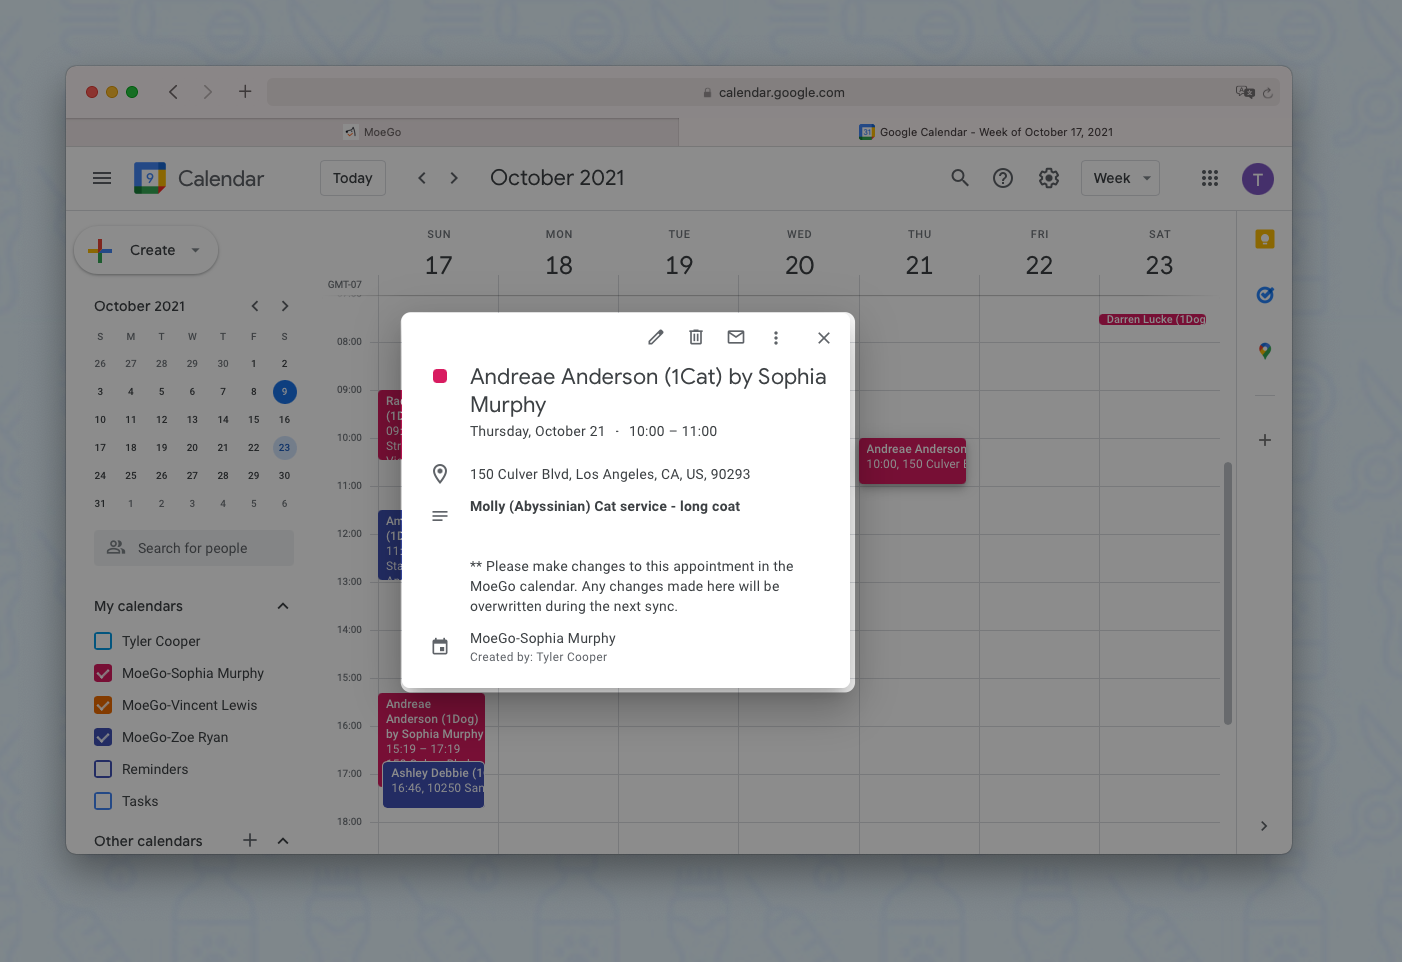Hide side panel chevron at bottom right
1402x962 pixels.
[x=1264, y=826]
